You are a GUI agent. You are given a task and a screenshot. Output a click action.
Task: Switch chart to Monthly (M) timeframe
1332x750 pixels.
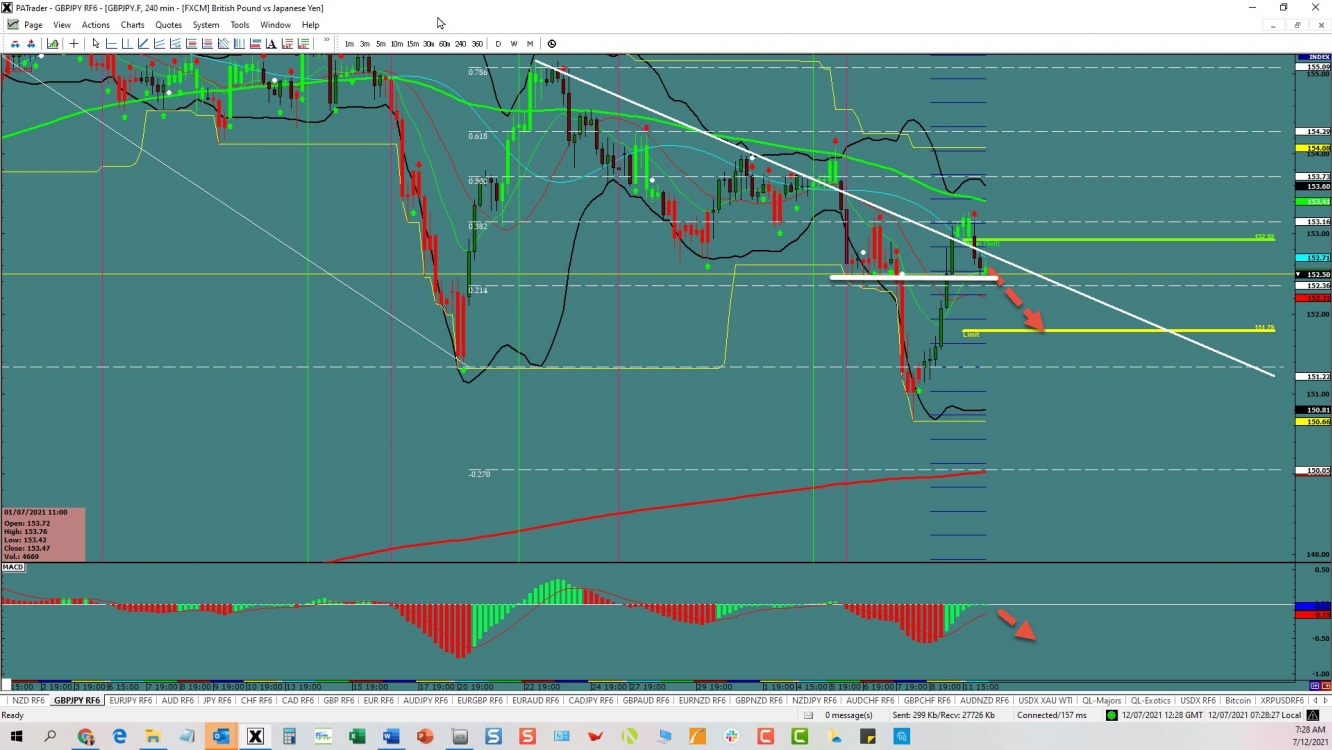[530, 44]
